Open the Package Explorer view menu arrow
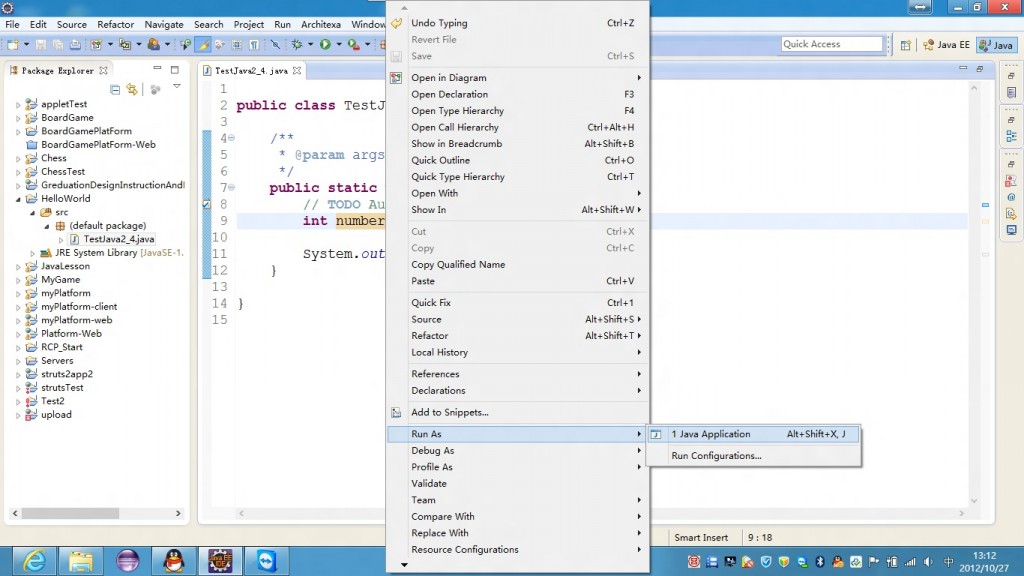 click(x=177, y=88)
